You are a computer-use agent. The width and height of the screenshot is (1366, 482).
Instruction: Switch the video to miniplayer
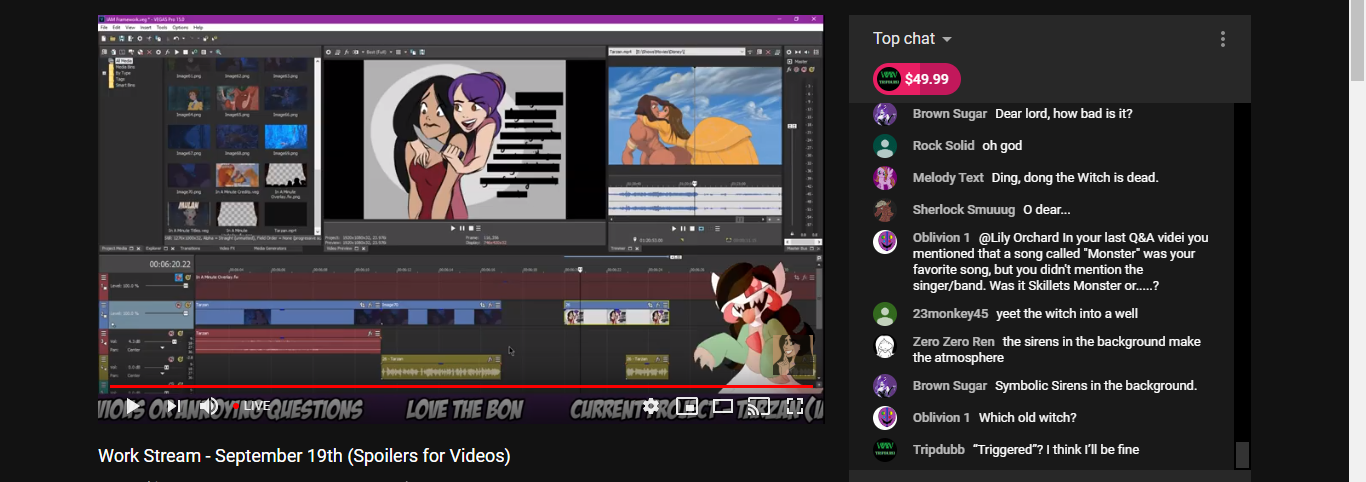[x=687, y=406]
